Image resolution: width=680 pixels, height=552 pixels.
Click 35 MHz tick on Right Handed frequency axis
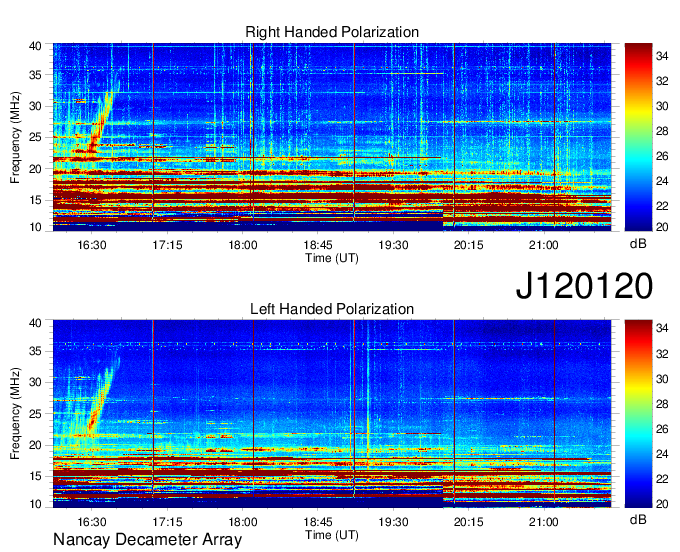click(x=35, y=75)
